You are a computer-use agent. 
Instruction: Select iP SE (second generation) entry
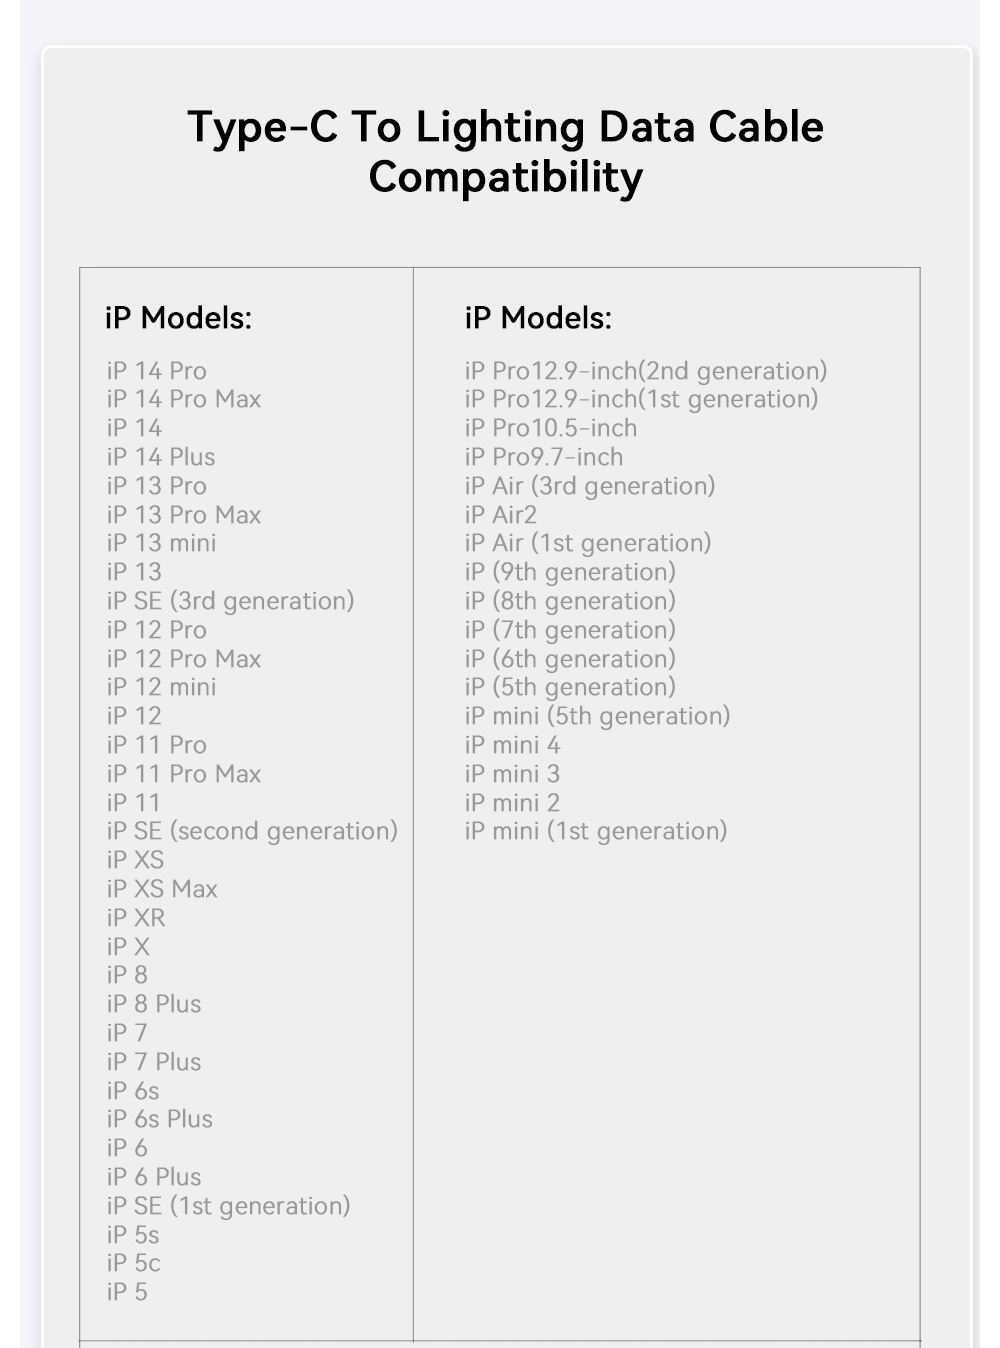tap(252, 831)
